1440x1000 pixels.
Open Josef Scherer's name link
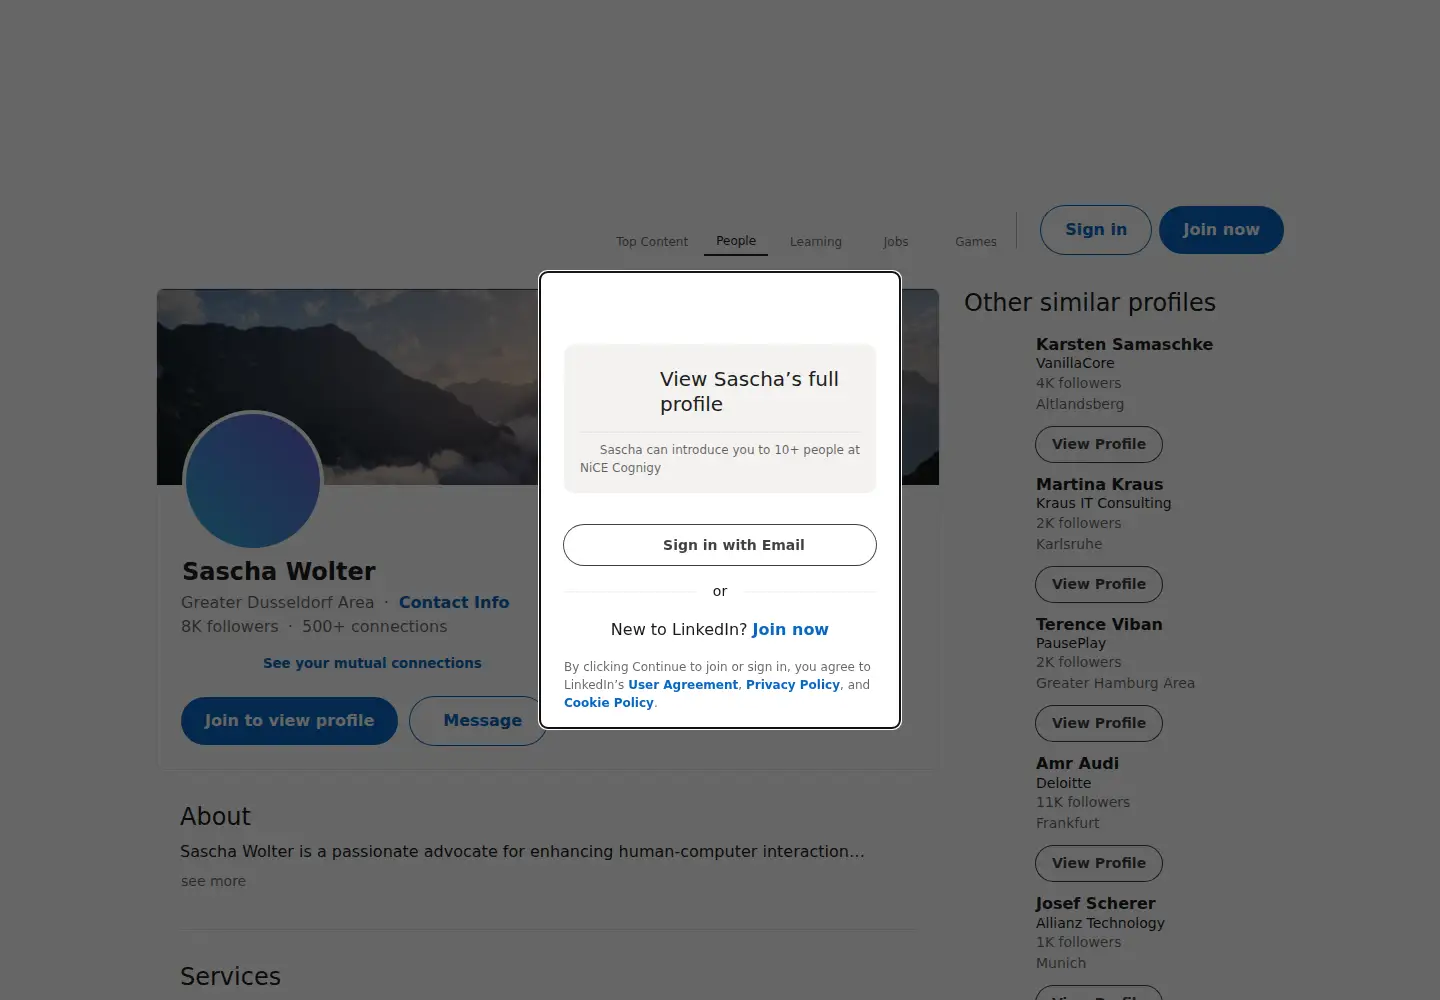(1095, 903)
